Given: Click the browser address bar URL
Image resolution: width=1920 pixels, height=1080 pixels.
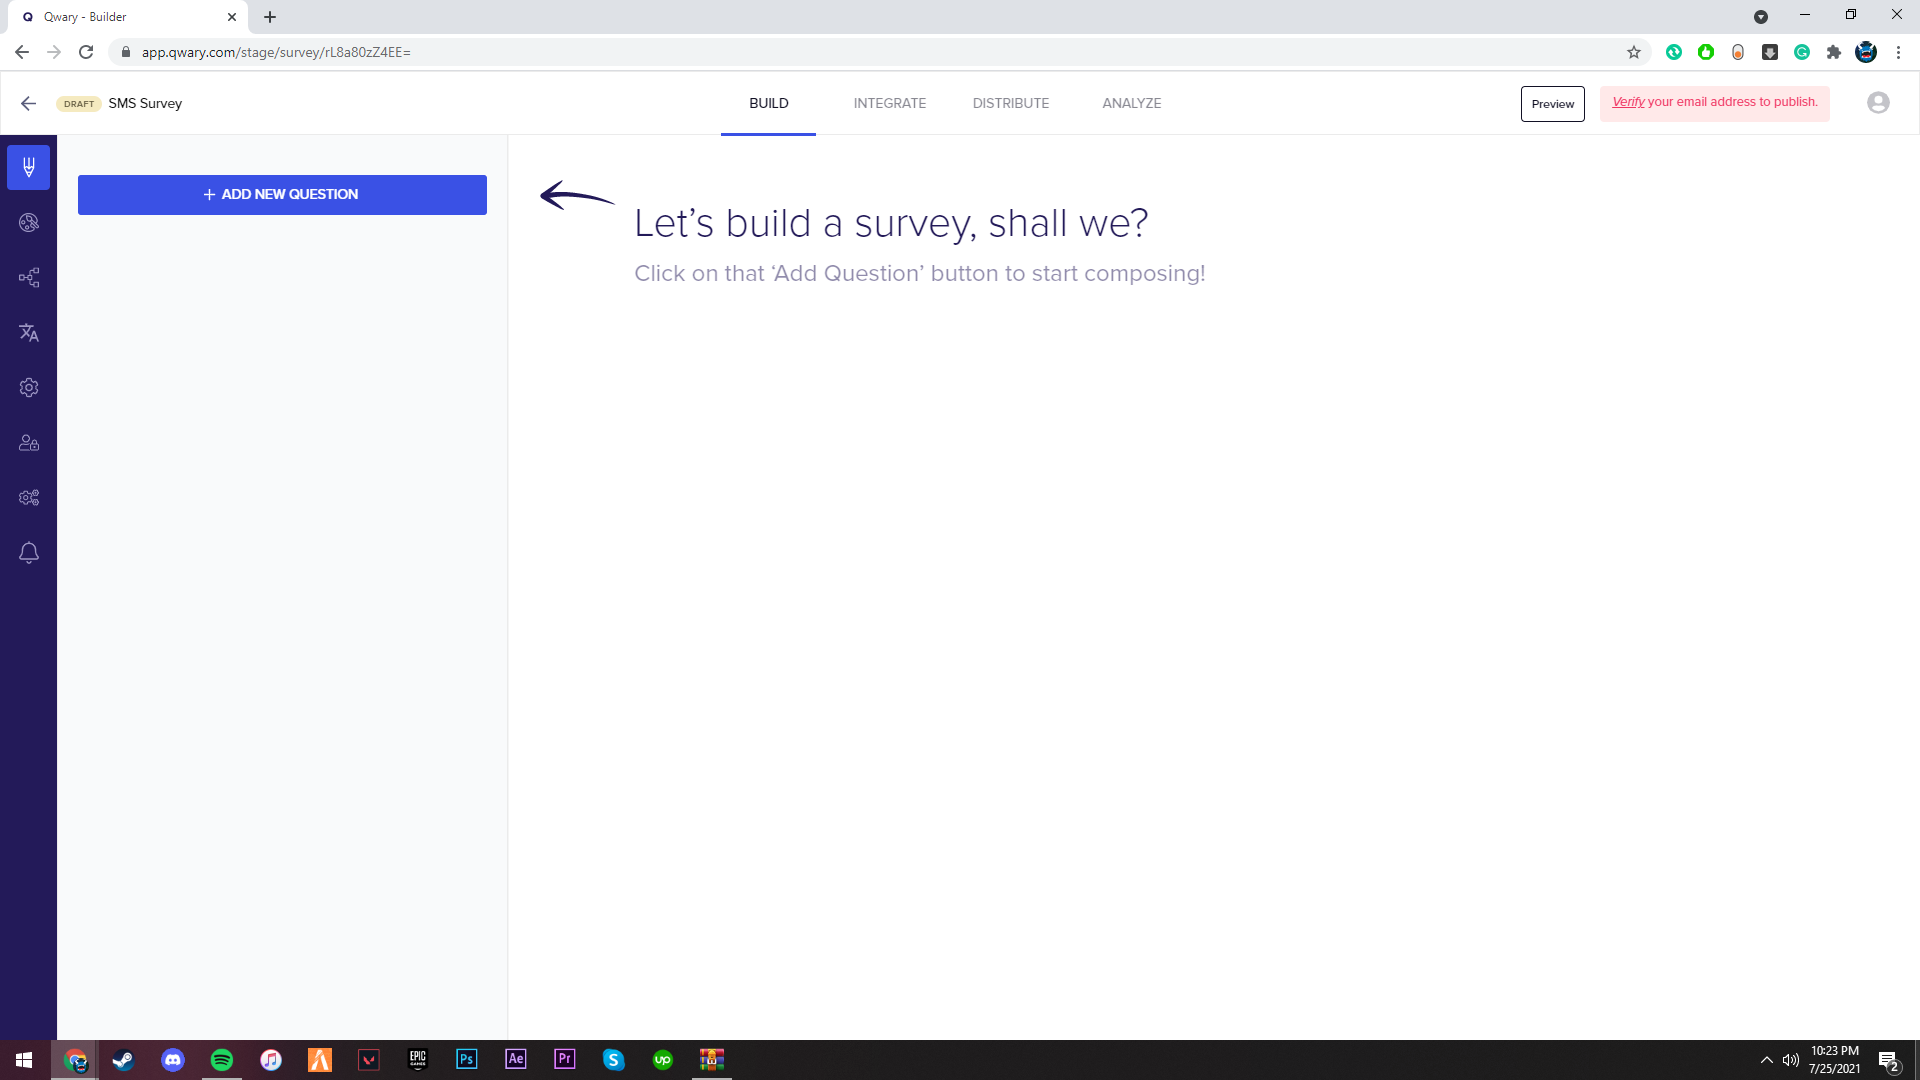Looking at the screenshot, I should click(x=276, y=52).
